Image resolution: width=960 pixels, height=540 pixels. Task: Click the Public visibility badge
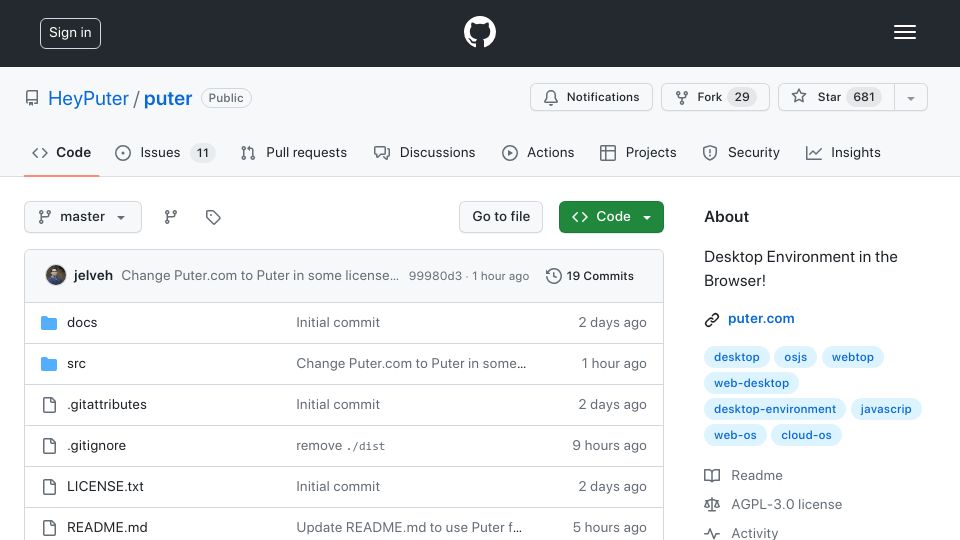tap(226, 98)
